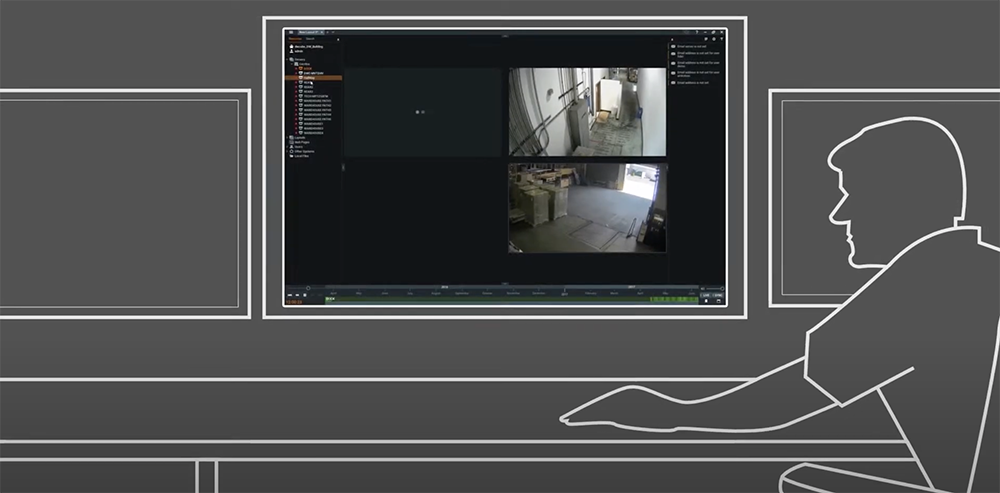This screenshot has height=493, width=1000.
Task: Click the admin user entry
Action: [x=295, y=51]
